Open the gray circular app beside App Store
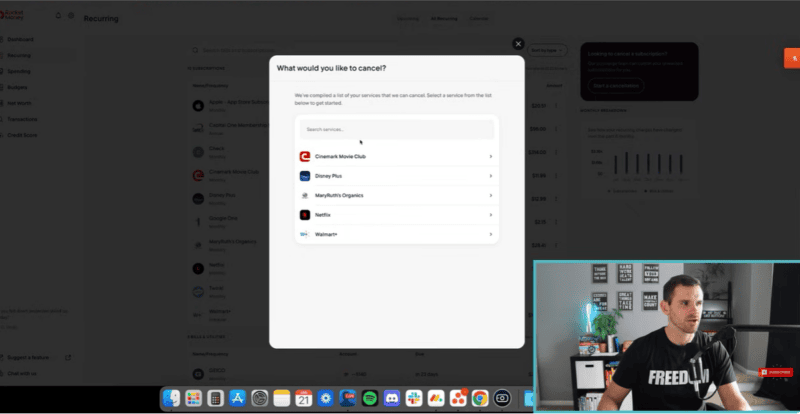Image resolution: width=800 pixels, height=414 pixels. click(x=260, y=398)
